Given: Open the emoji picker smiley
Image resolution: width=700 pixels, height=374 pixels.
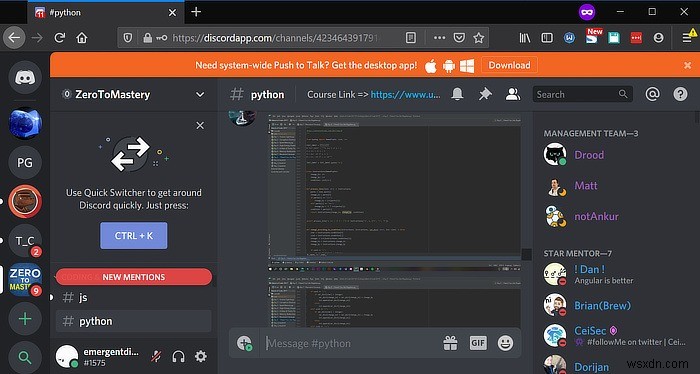Looking at the screenshot, I should 505,343.
